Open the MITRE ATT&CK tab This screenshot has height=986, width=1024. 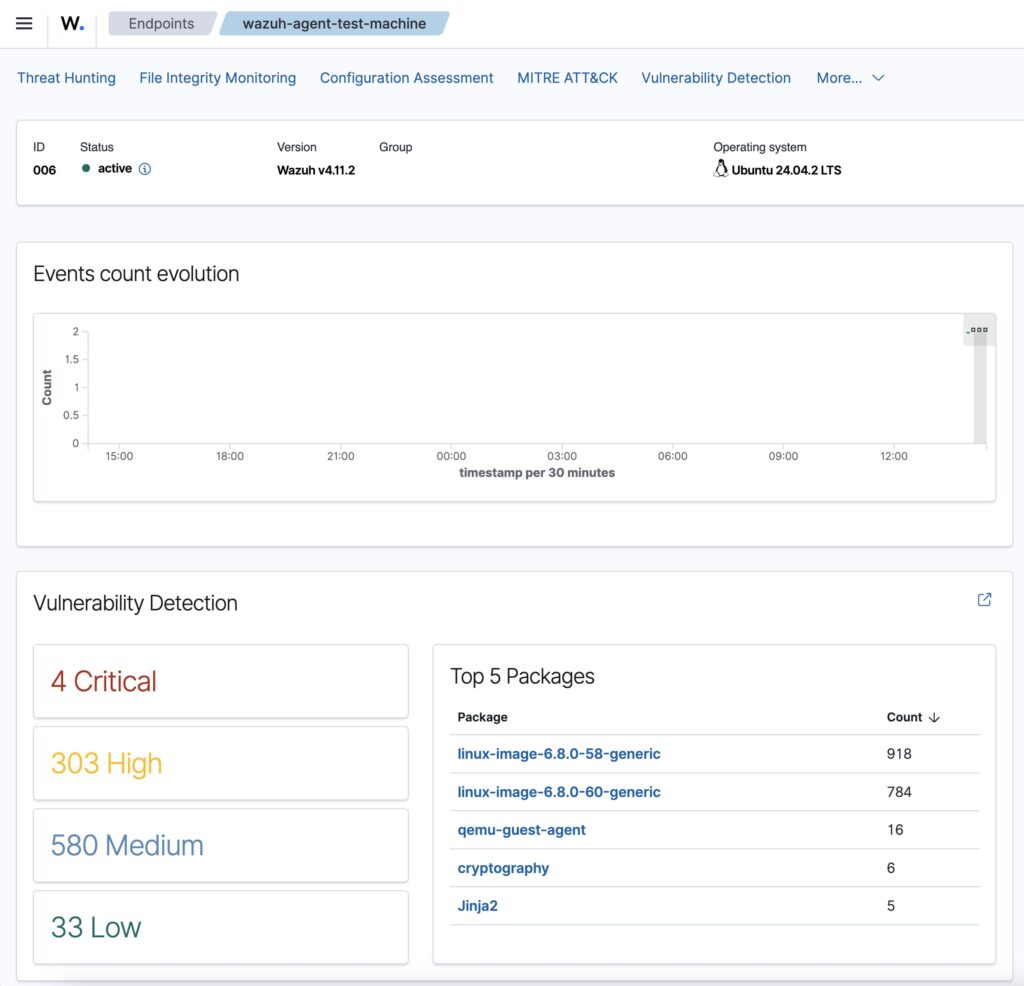tap(567, 78)
